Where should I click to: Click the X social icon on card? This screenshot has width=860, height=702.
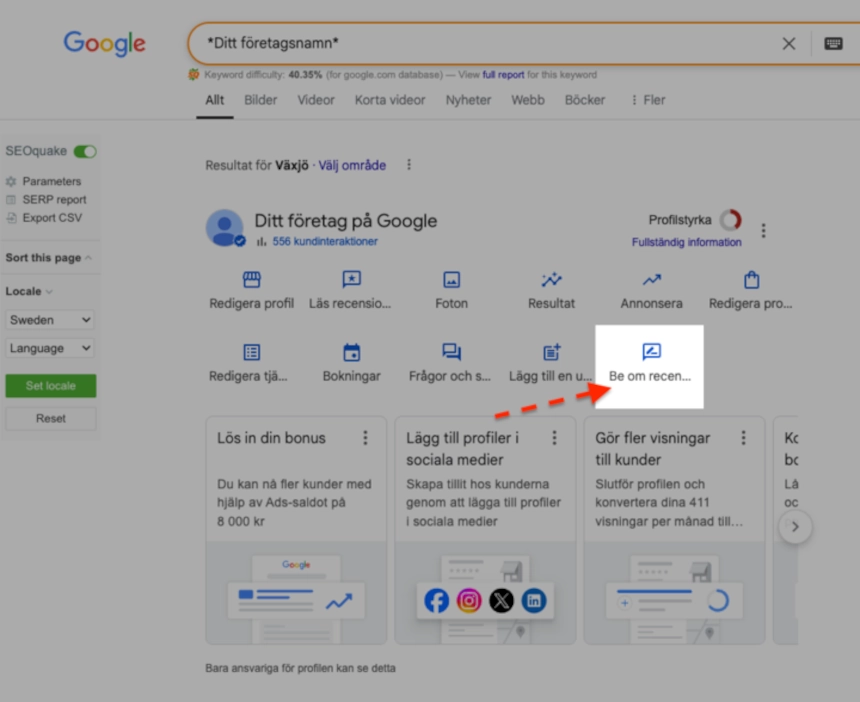501,601
